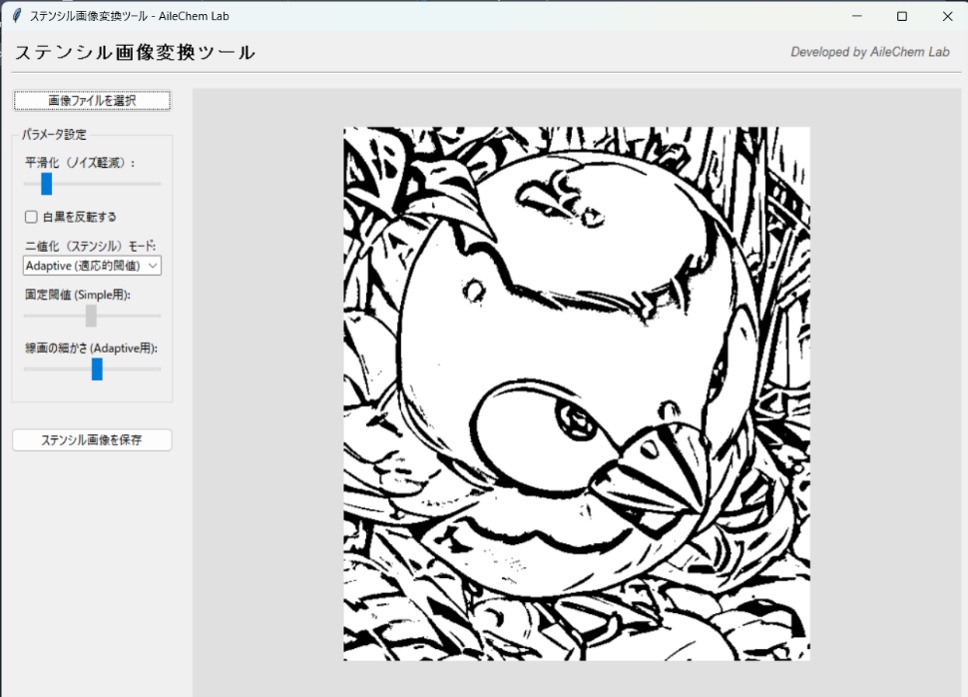Click the Developed by AileChem Lab text
This screenshot has width=968, height=697.
870,52
